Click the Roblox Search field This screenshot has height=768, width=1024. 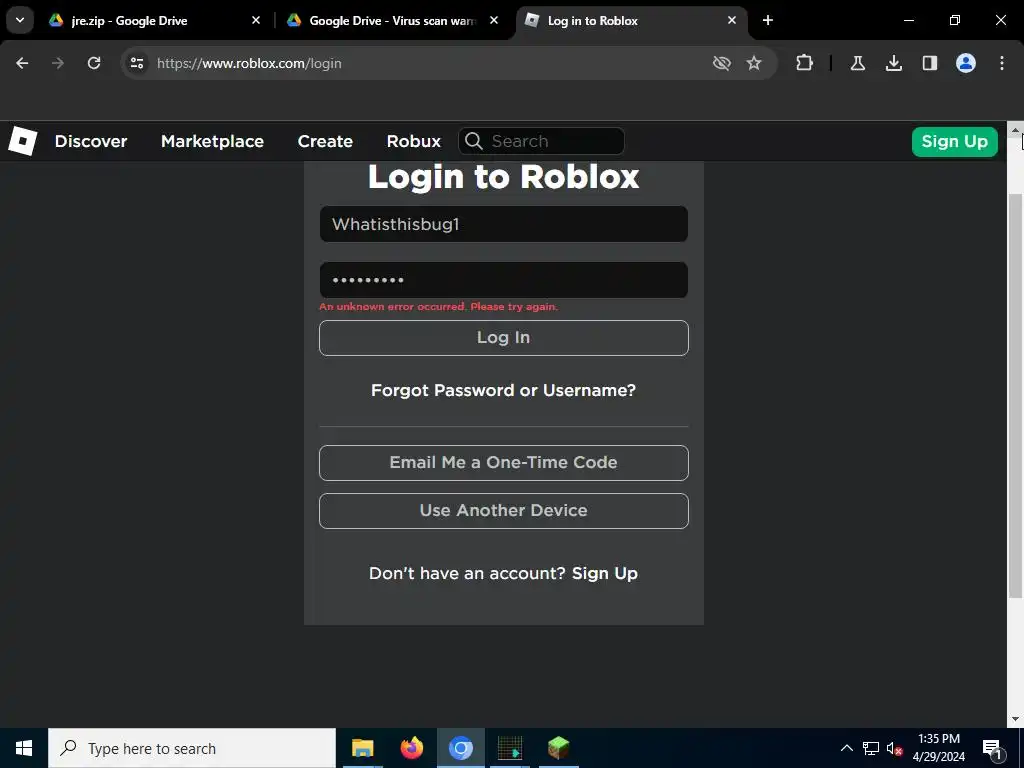click(x=541, y=141)
